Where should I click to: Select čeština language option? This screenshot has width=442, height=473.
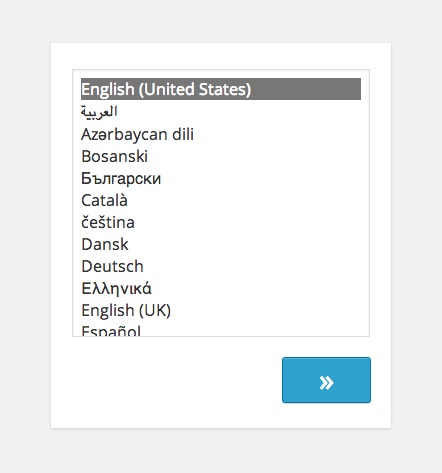pos(221,222)
